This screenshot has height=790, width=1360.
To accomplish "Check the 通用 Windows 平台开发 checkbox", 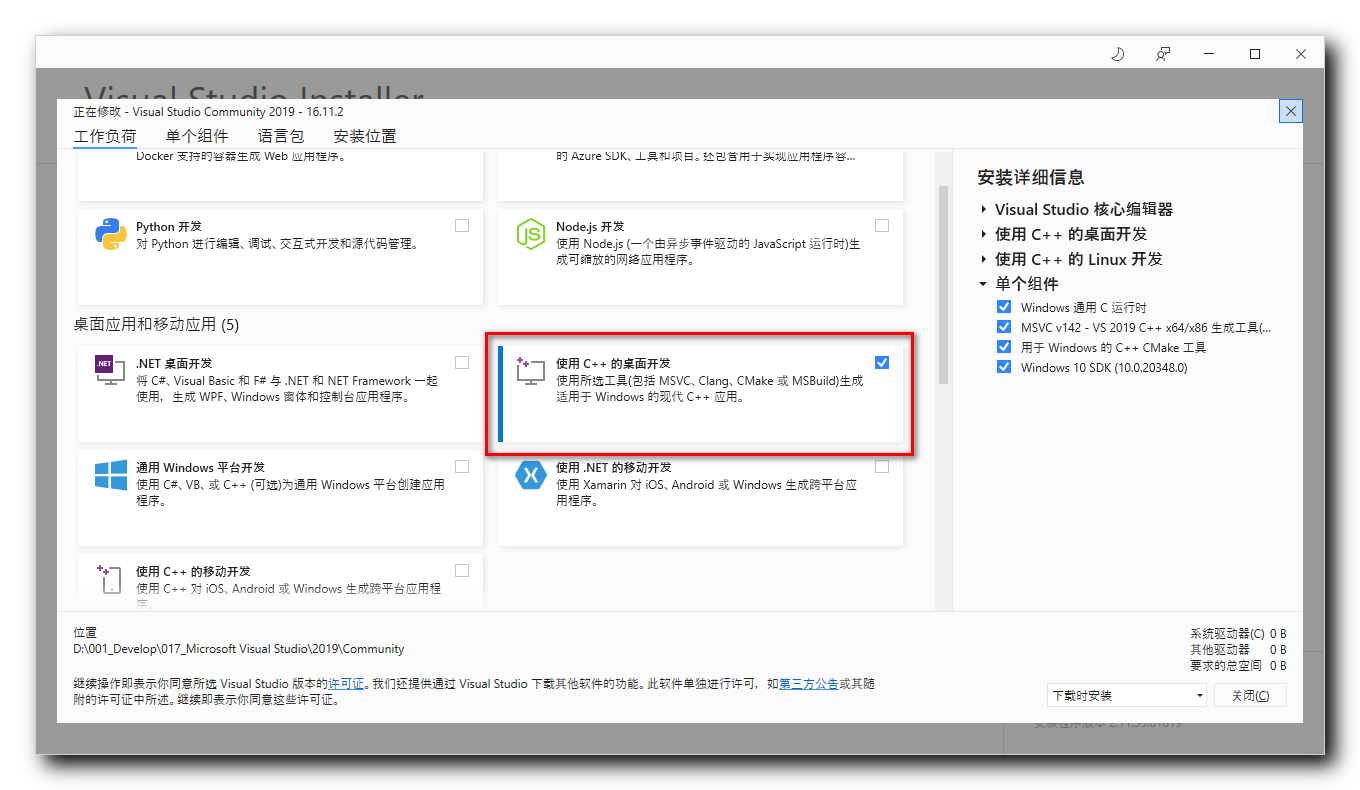I will (x=462, y=466).
